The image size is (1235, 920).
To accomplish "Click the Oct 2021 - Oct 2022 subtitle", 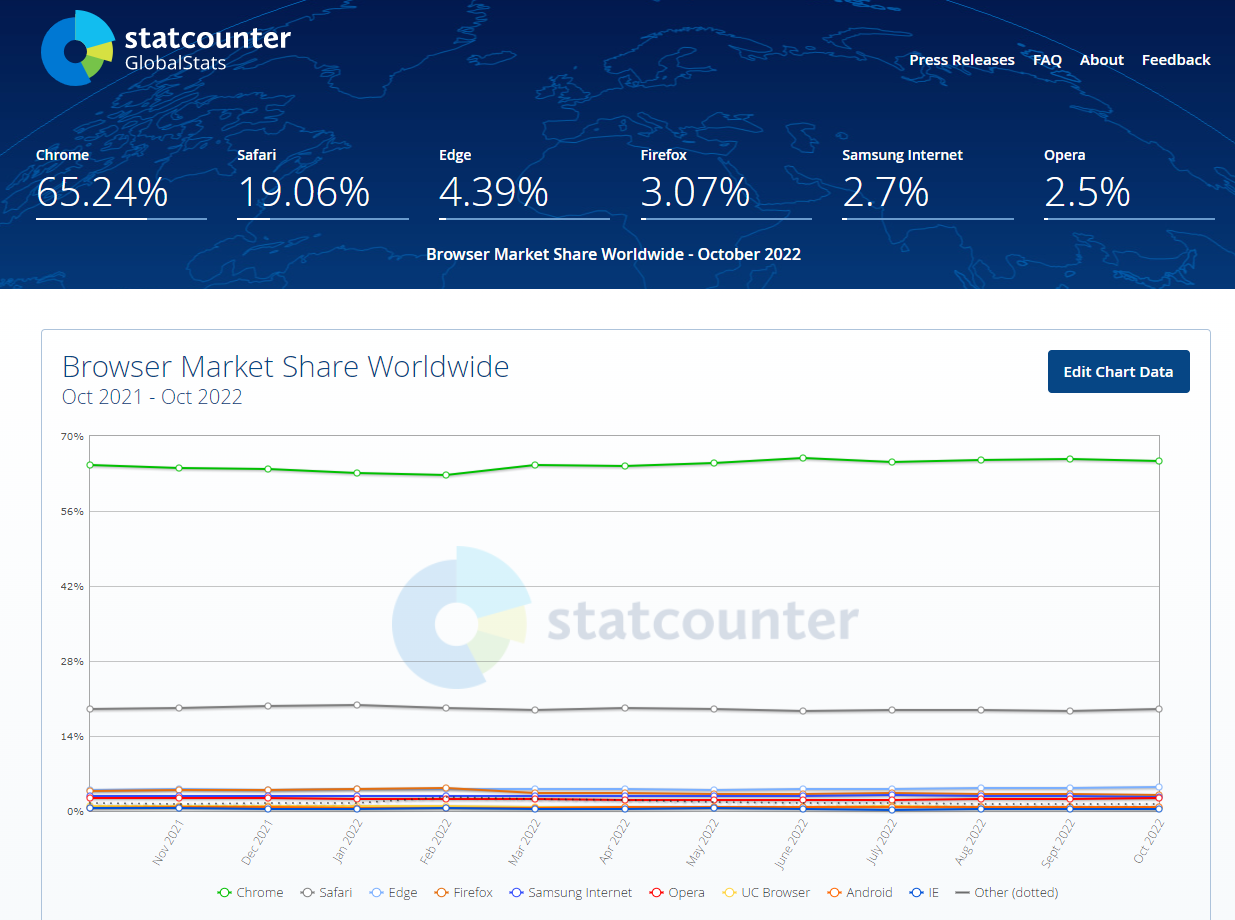I will point(152,397).
